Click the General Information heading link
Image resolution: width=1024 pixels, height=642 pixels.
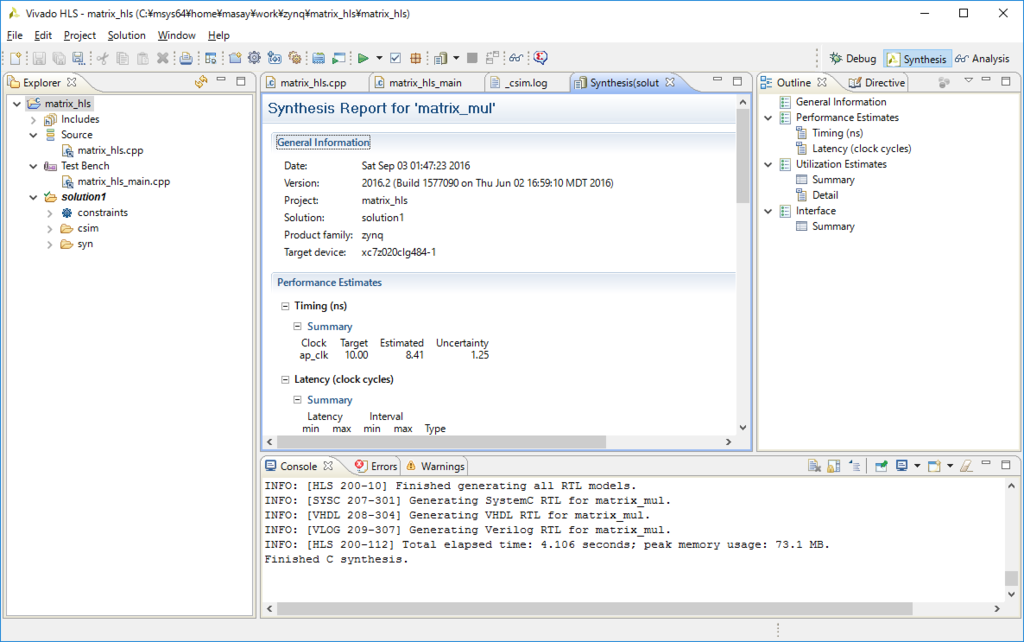(323, 142)
